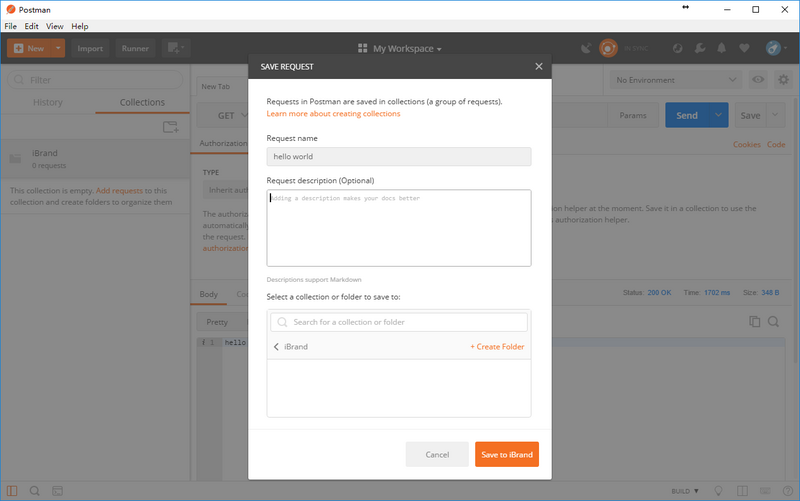
Task: Open the console icon in status bar
Action: point(58,491)
